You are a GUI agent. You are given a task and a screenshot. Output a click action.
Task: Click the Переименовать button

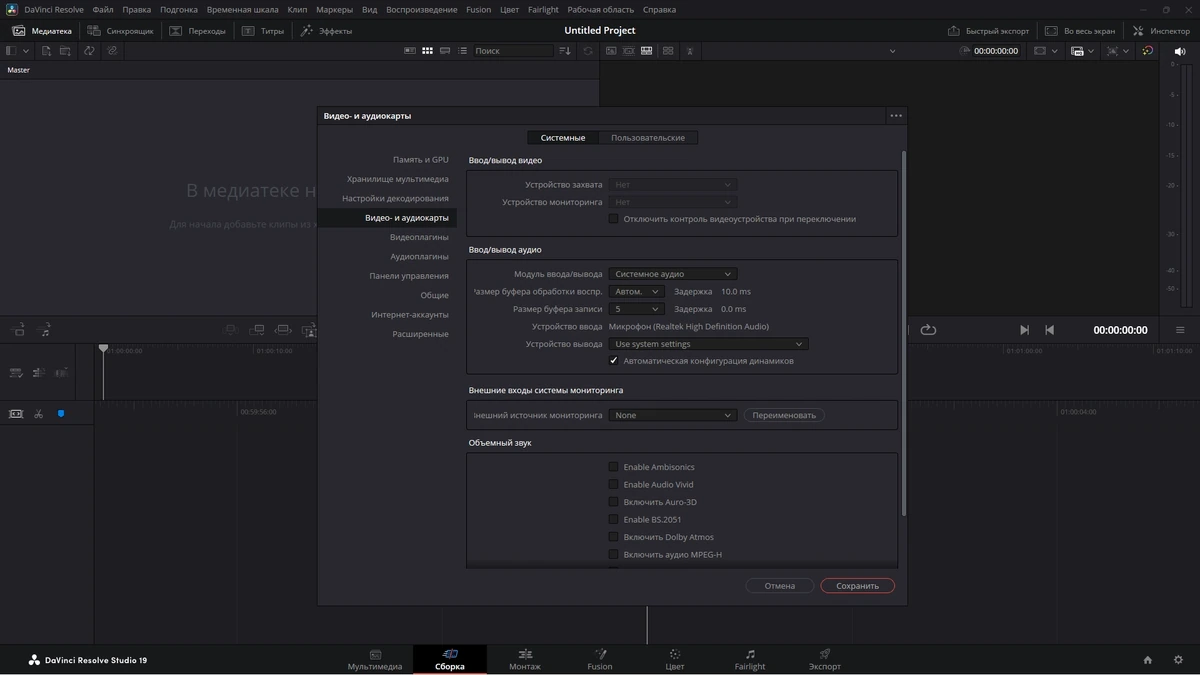point(784,415)
